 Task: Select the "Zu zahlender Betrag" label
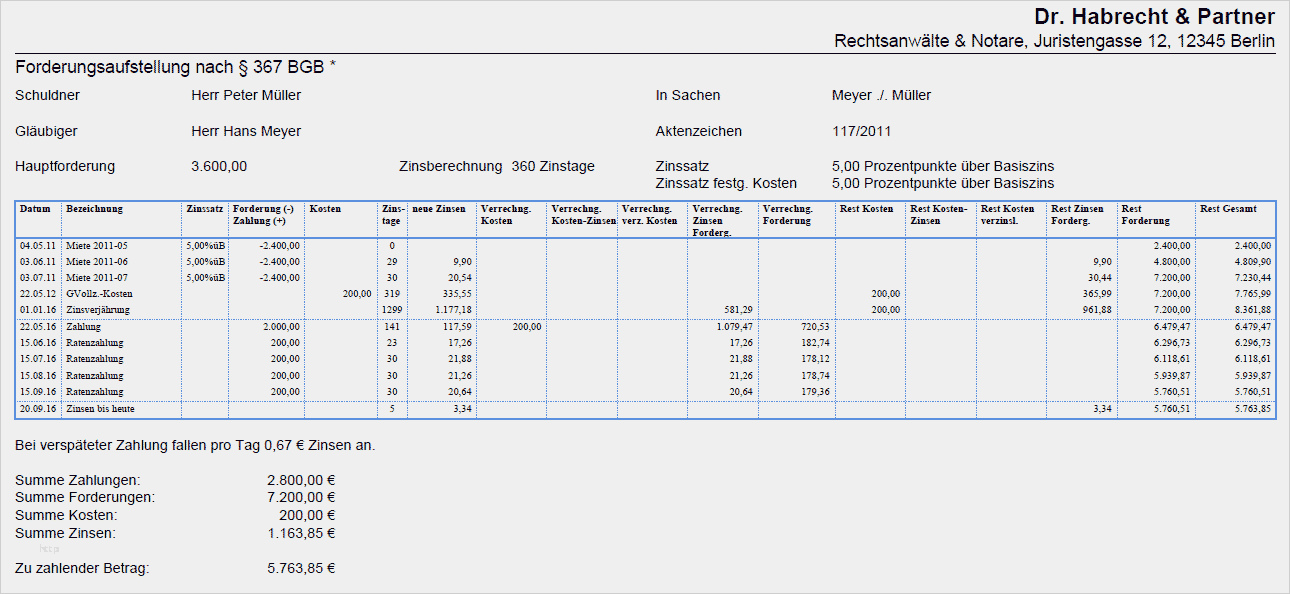coord(82,568)
